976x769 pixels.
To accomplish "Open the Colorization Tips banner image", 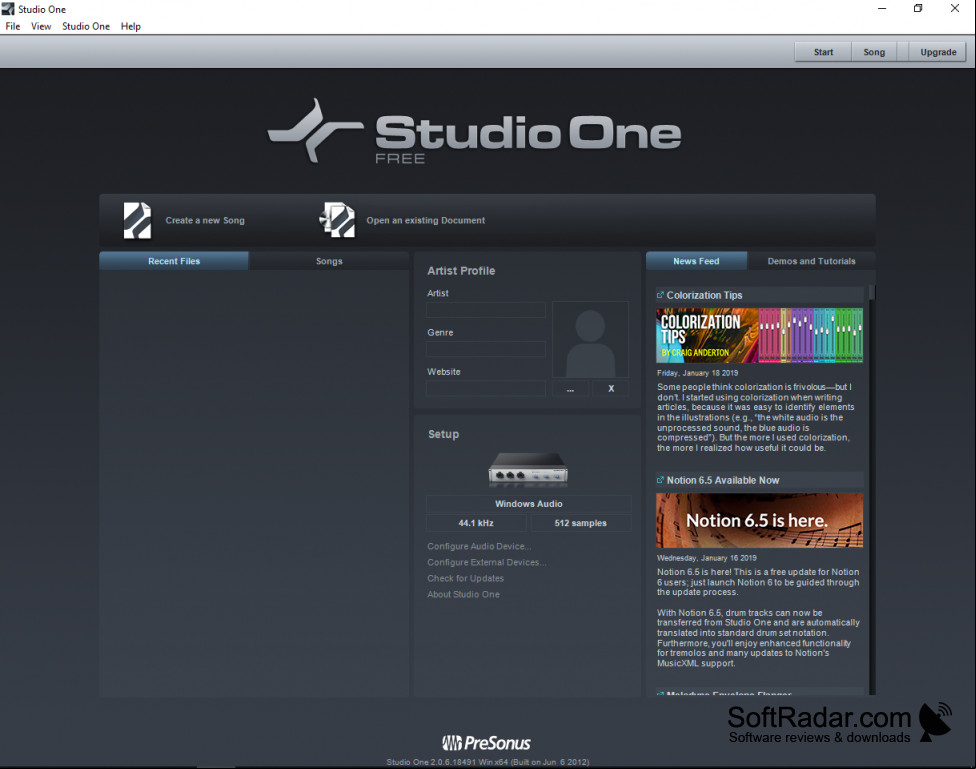I will point(759,336).
